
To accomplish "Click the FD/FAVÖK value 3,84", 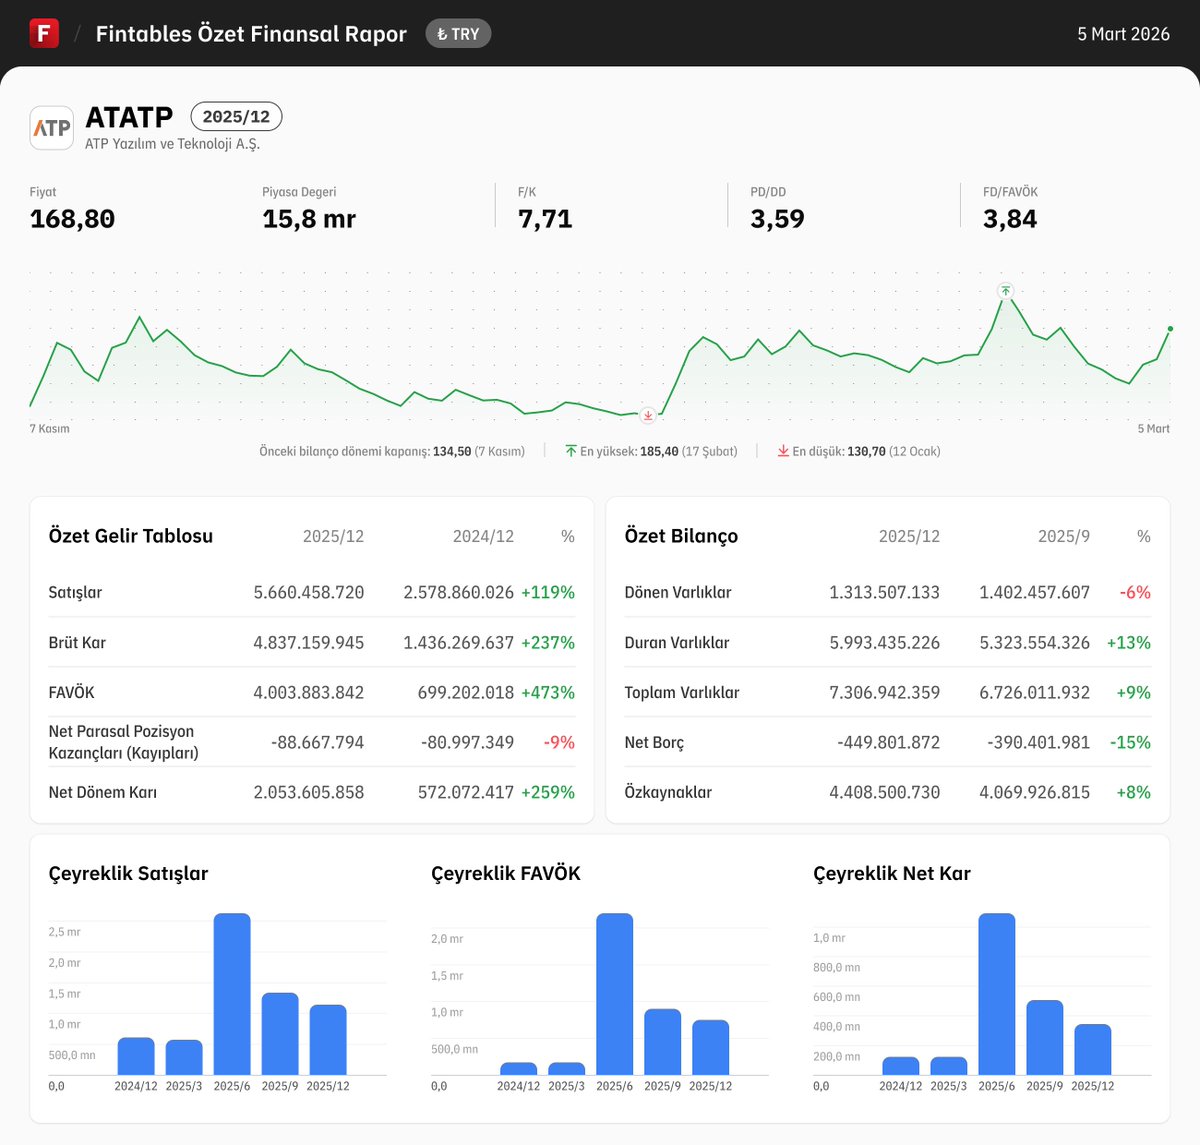I will [x=1010, y=219].
